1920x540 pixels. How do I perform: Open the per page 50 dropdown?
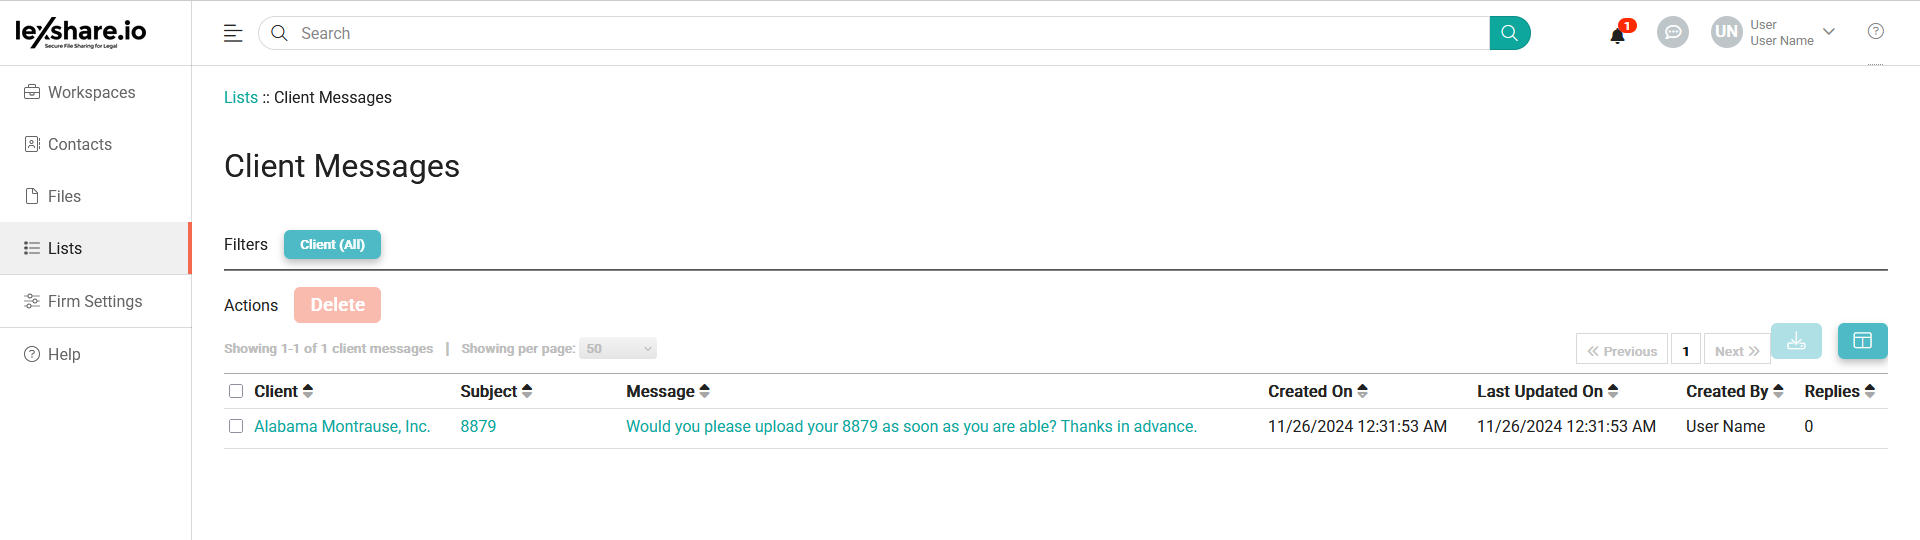pyautogui.click(x=618, y=349)
